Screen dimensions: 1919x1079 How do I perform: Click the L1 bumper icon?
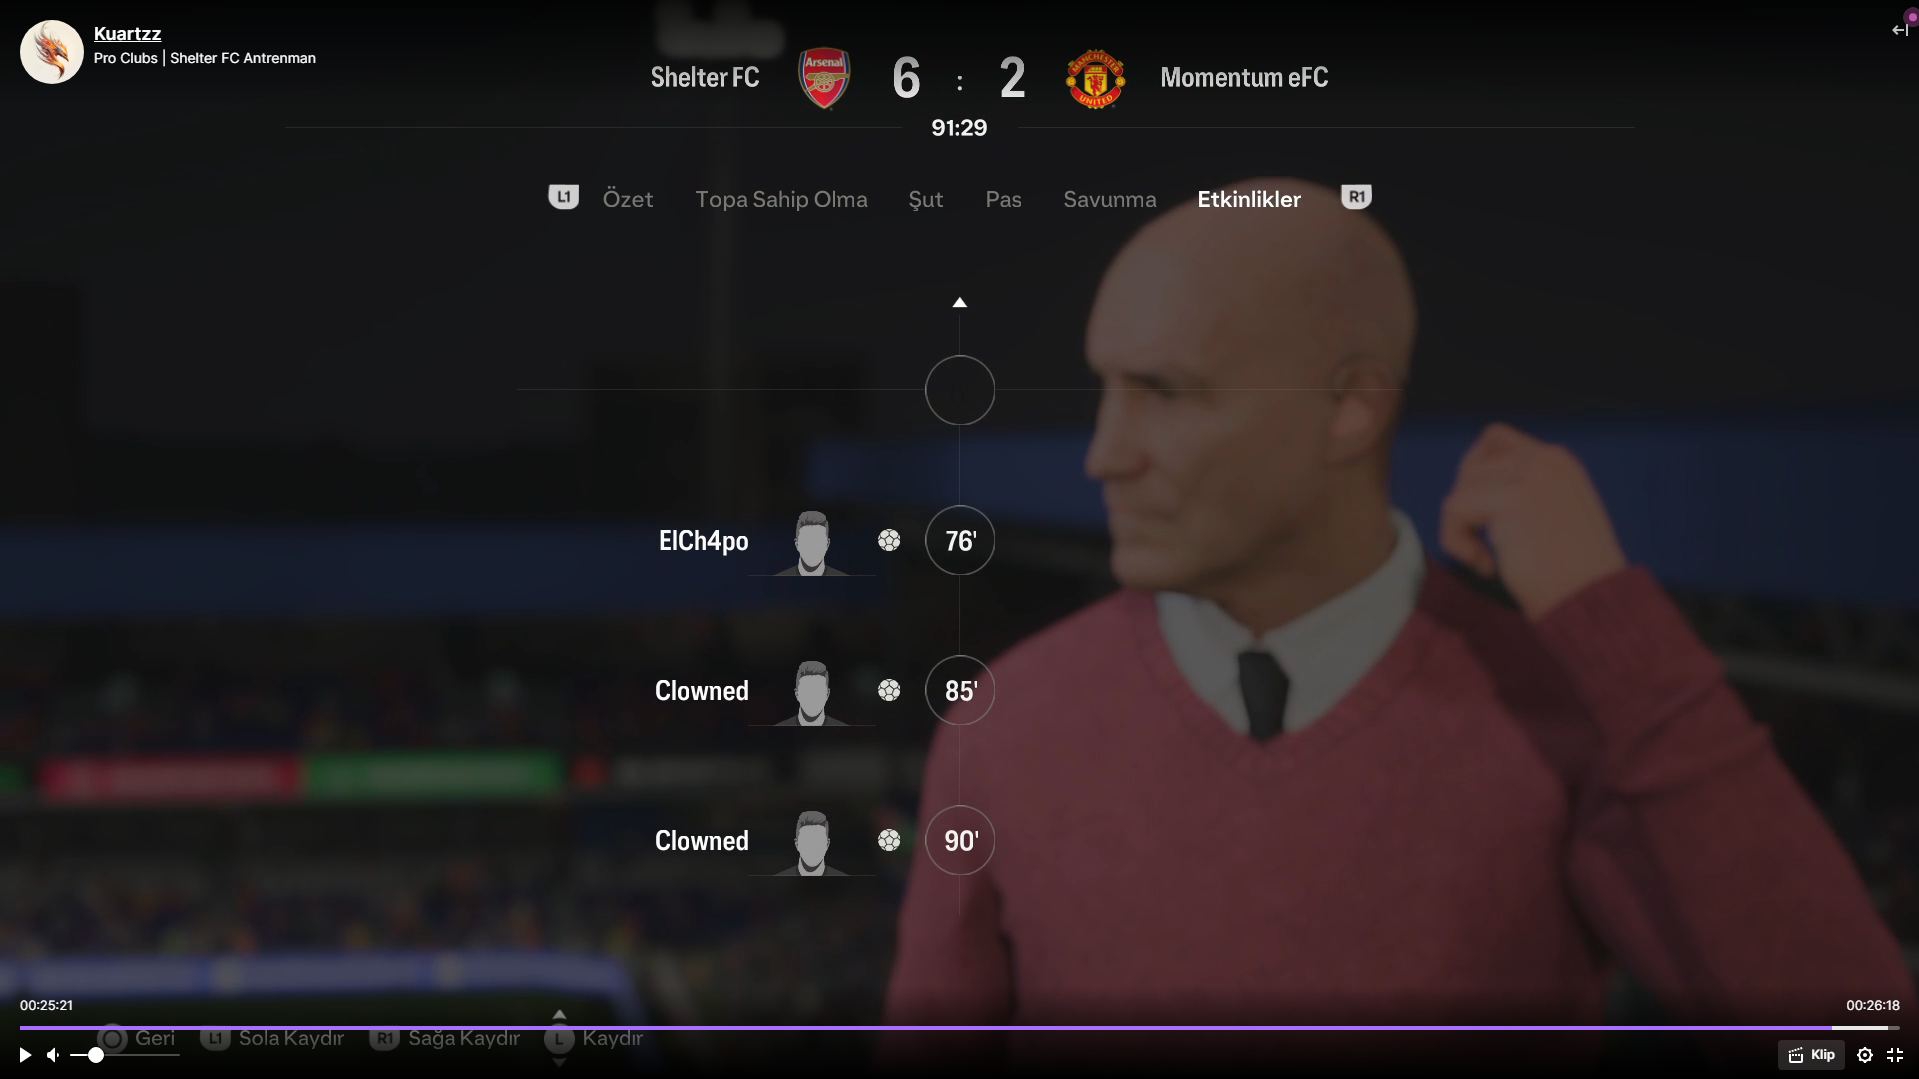[563, 197]
